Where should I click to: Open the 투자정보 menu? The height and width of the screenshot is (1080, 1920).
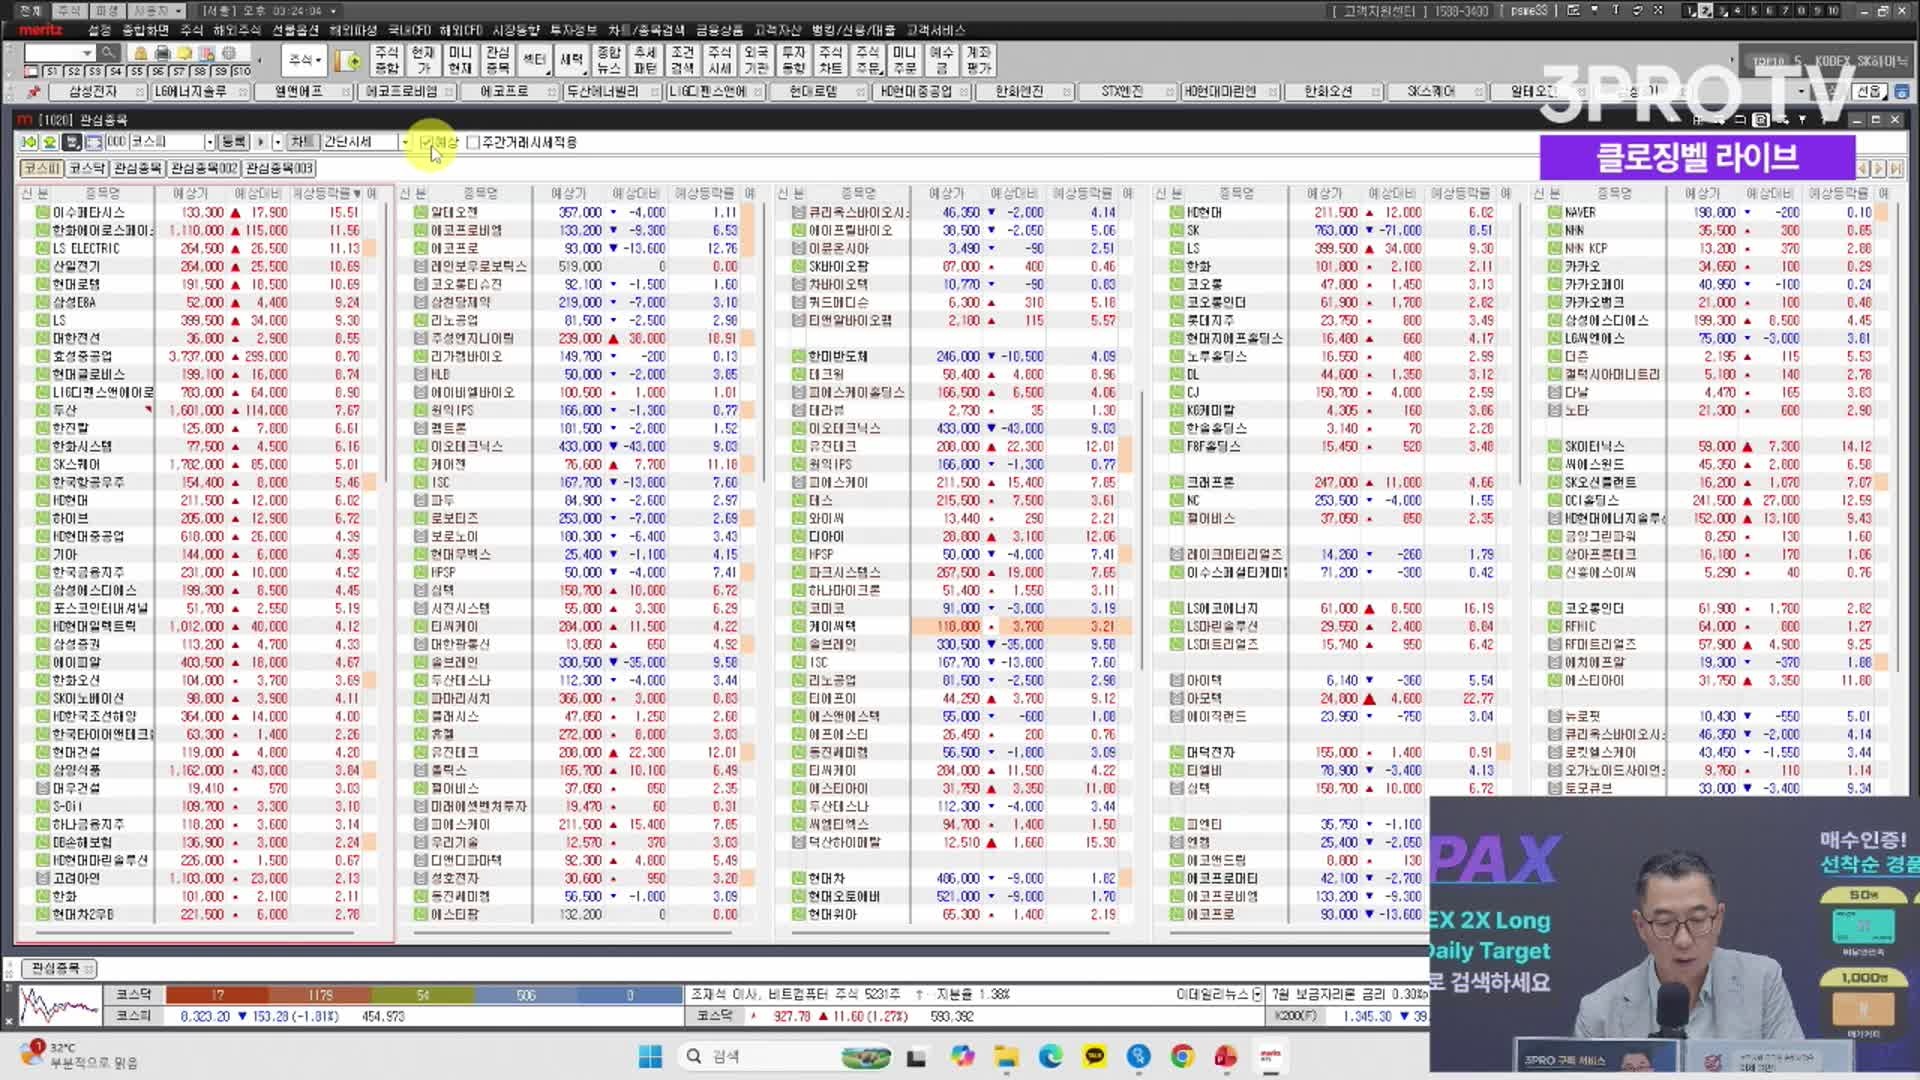point(574,30)
